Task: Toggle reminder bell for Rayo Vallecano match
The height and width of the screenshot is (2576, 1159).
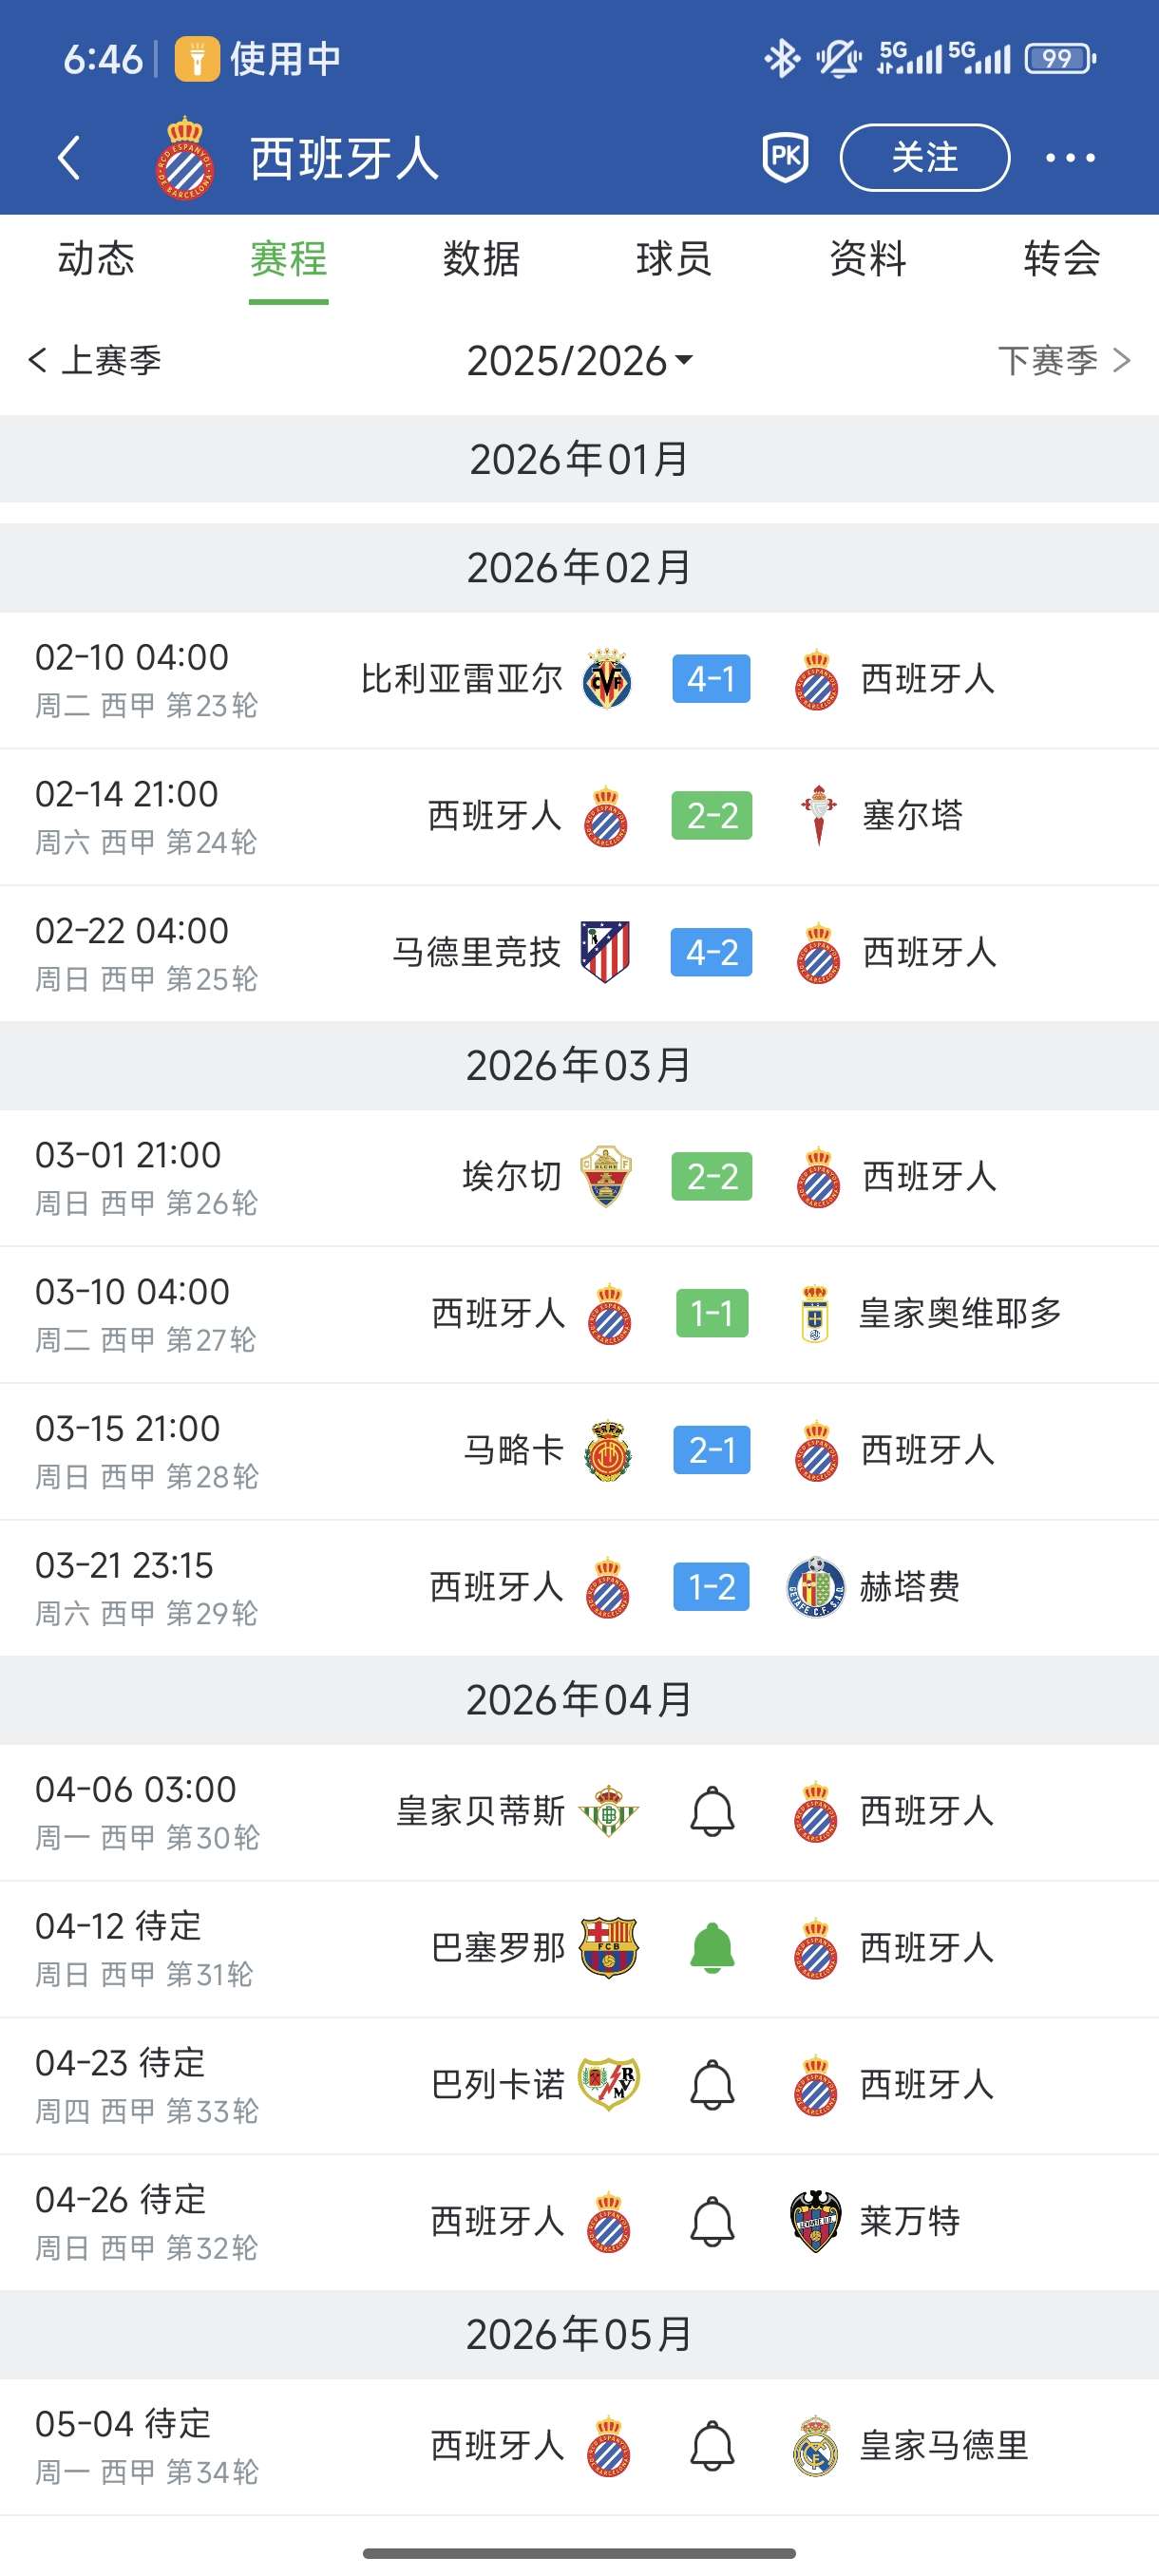Action: (712, 2085)
